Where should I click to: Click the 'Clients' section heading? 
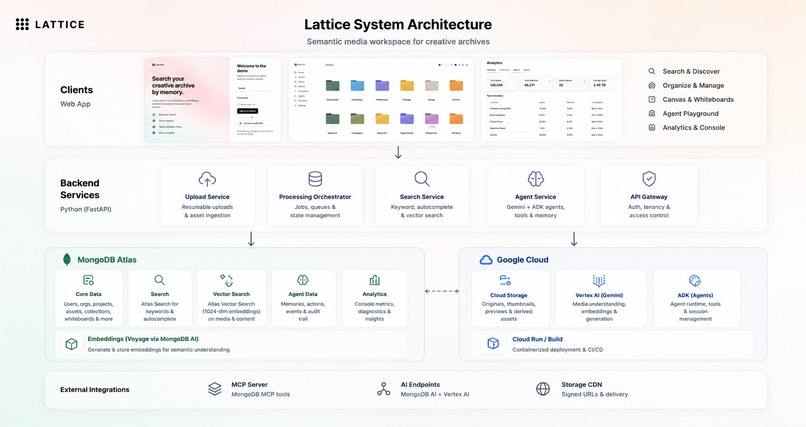77,90
